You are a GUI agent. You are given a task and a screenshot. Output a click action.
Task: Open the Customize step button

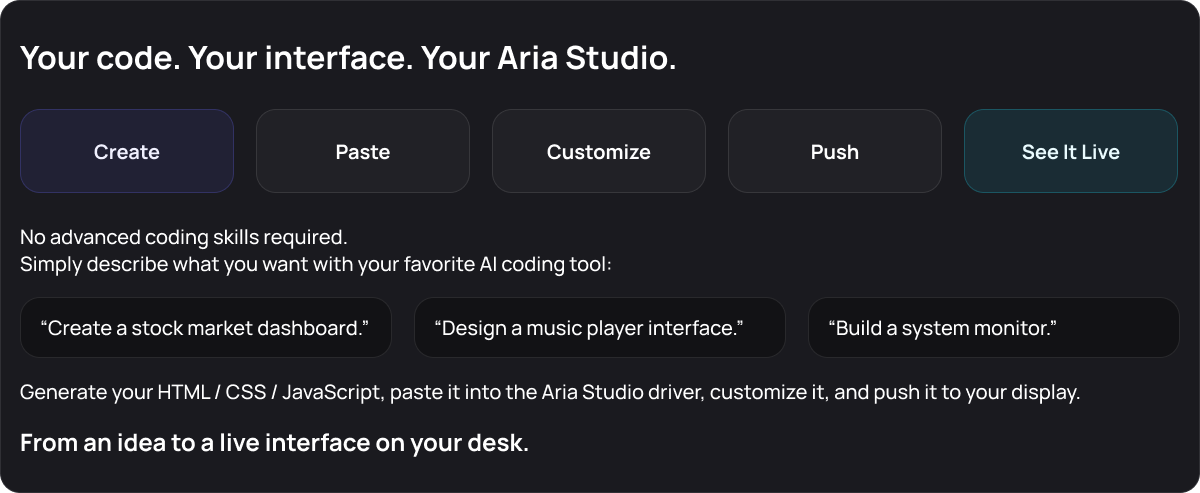(599, 151)
